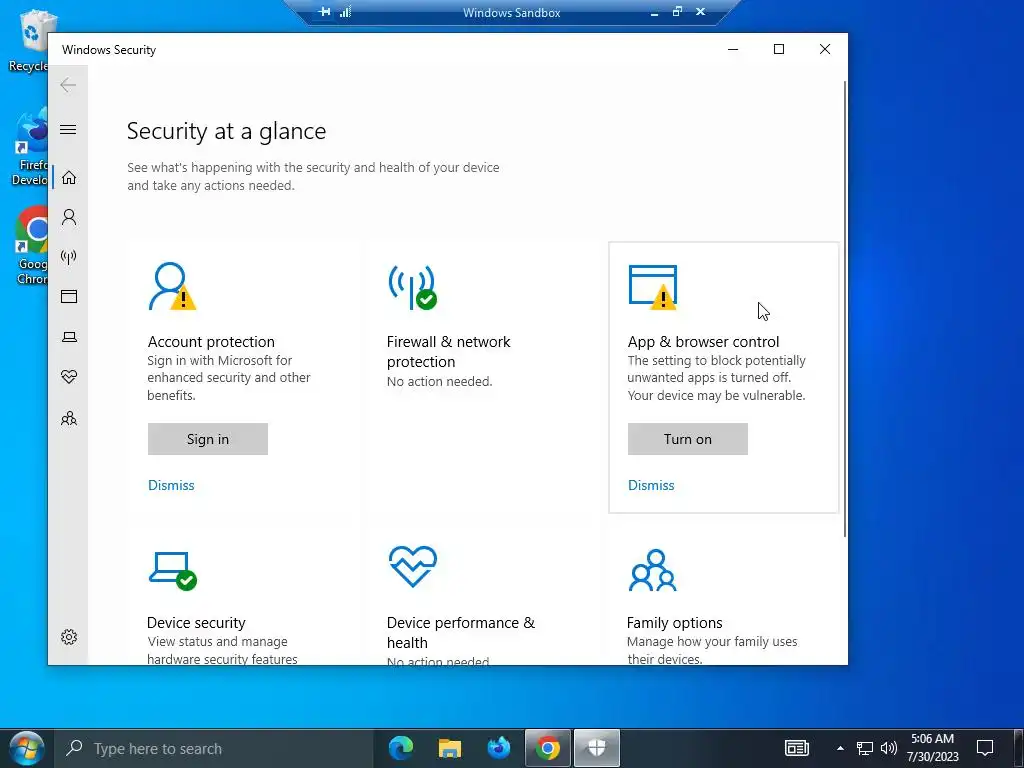The height and width of the screenshot is (768, 1024).
Task: Open Account protection from sidebar person icon
Action: click(x=69, y=217)
